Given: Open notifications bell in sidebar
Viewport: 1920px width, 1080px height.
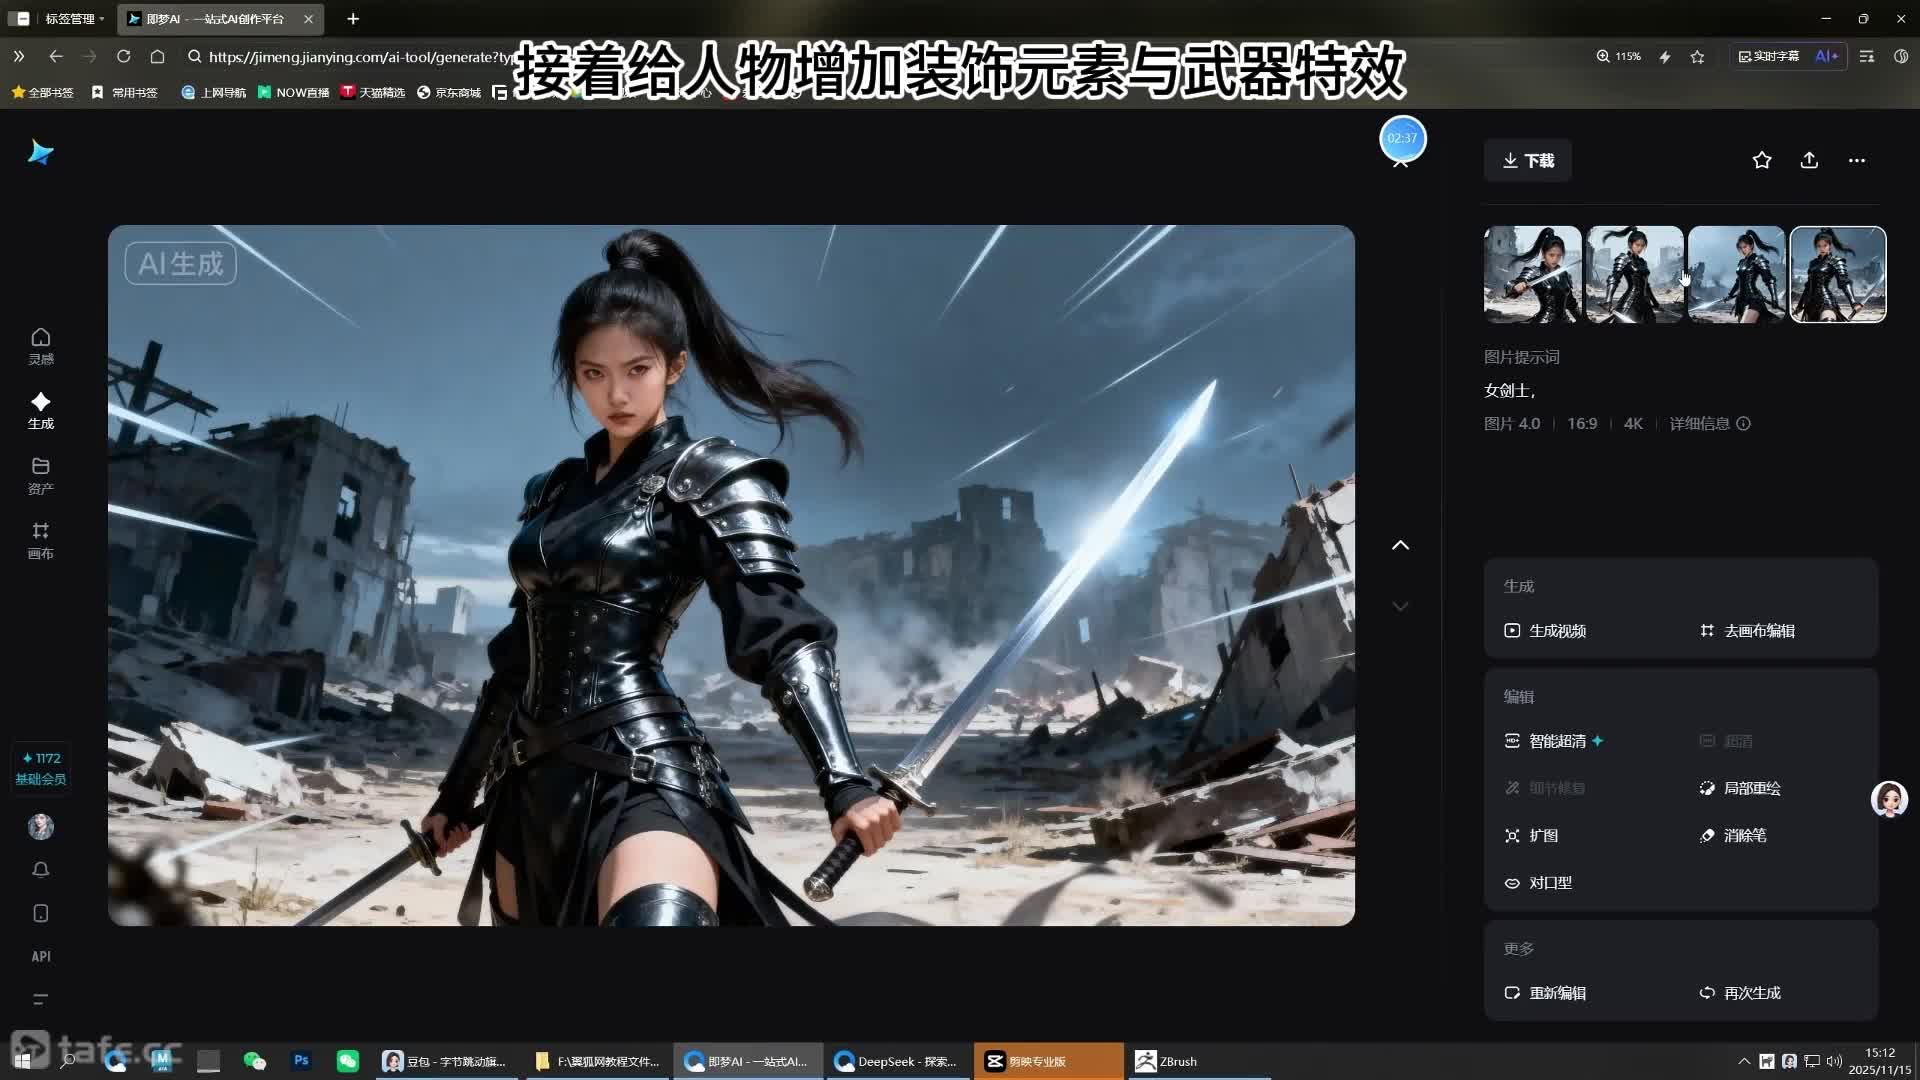Looking at the screenshot, I should pos(40,870).
